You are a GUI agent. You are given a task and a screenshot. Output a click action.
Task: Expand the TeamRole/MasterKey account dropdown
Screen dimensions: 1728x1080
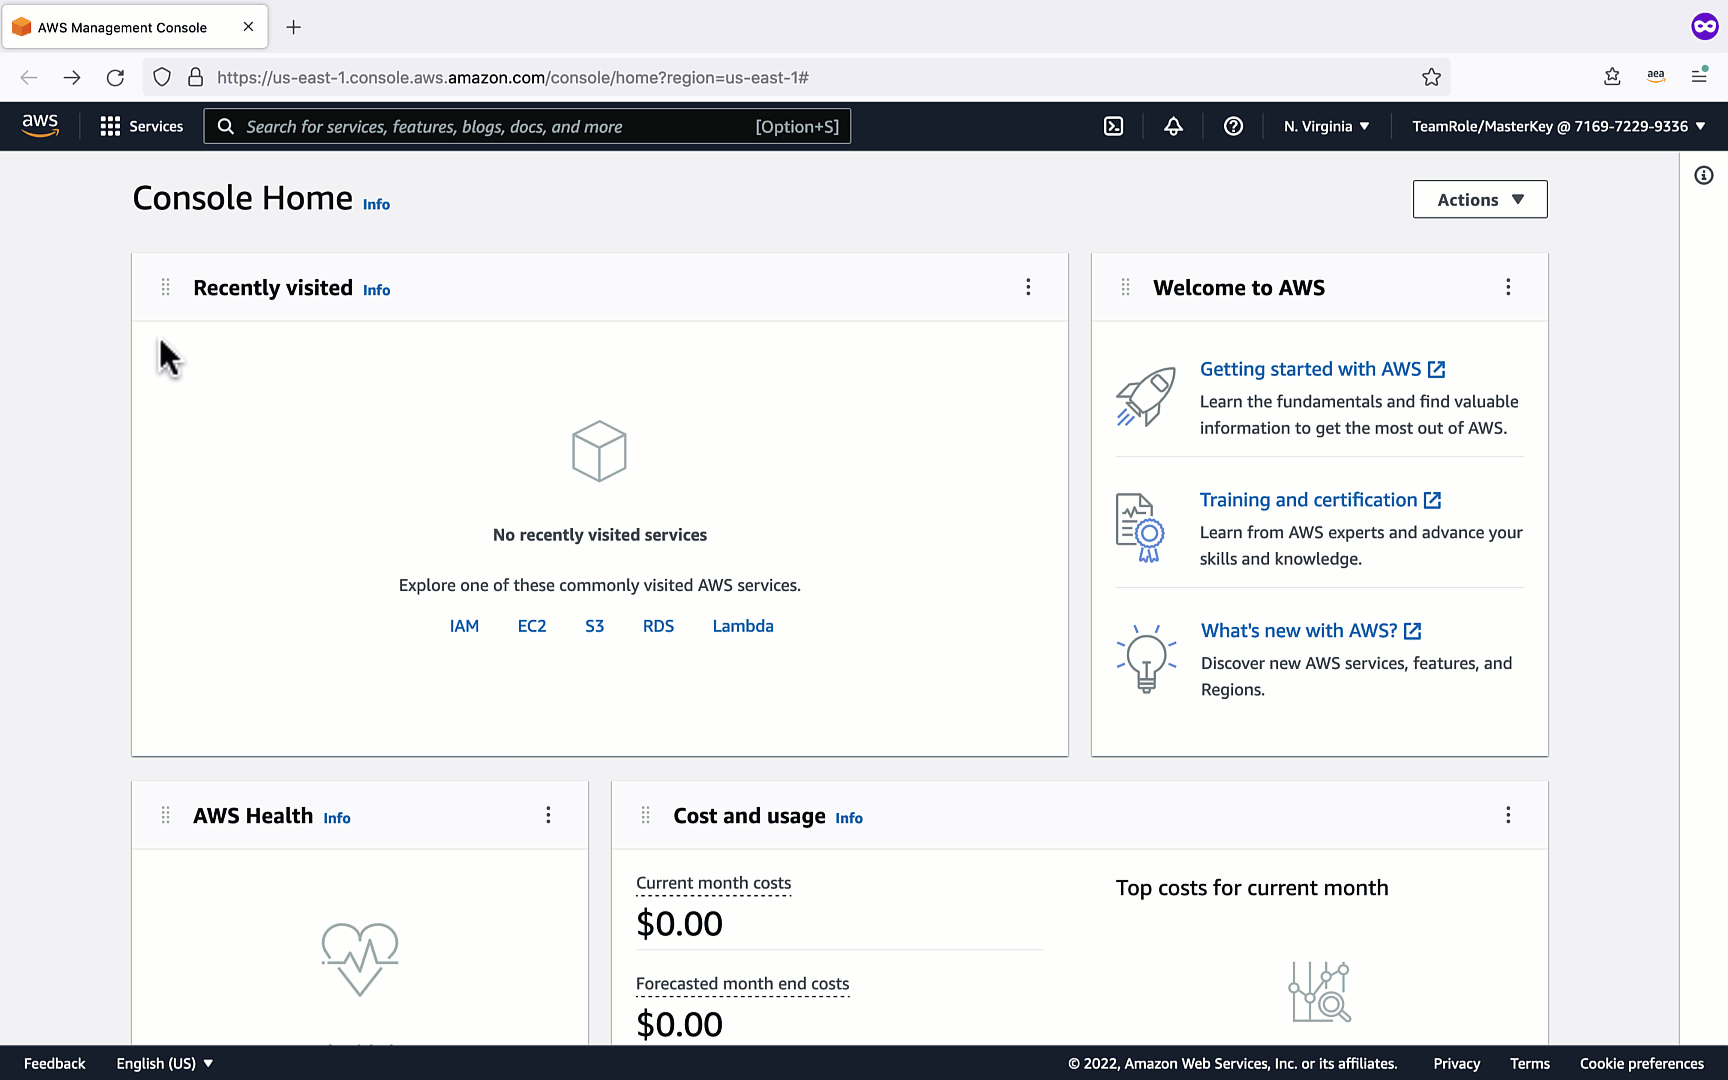(x=1558, y=126)
